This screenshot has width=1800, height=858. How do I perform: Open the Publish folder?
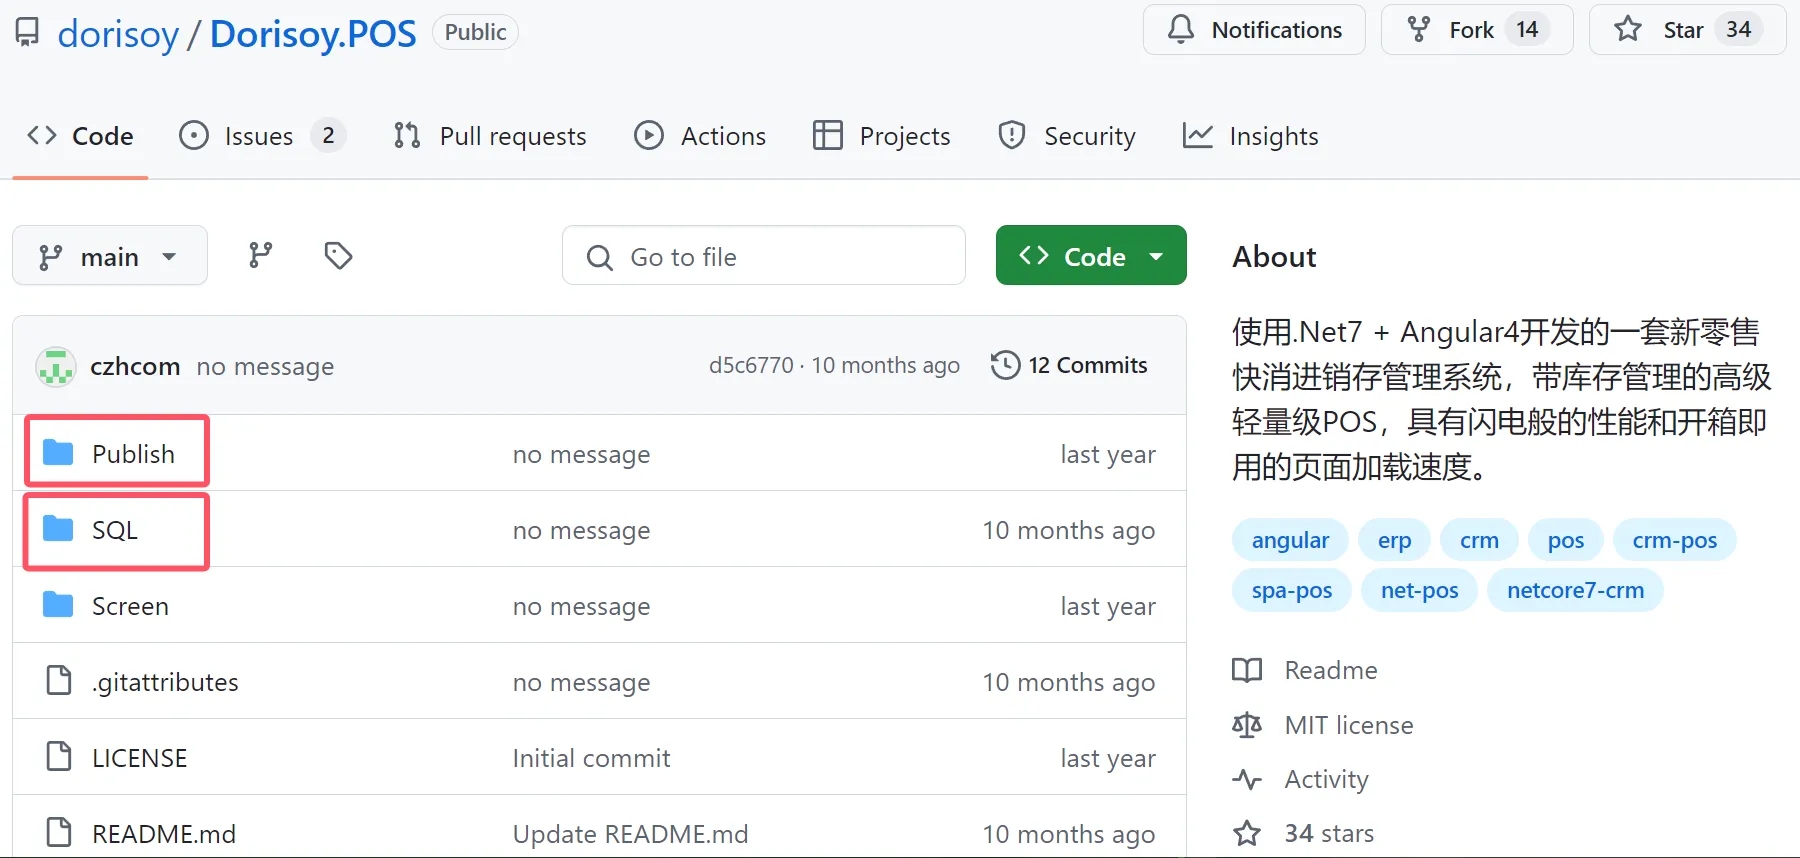pos(133,454)
